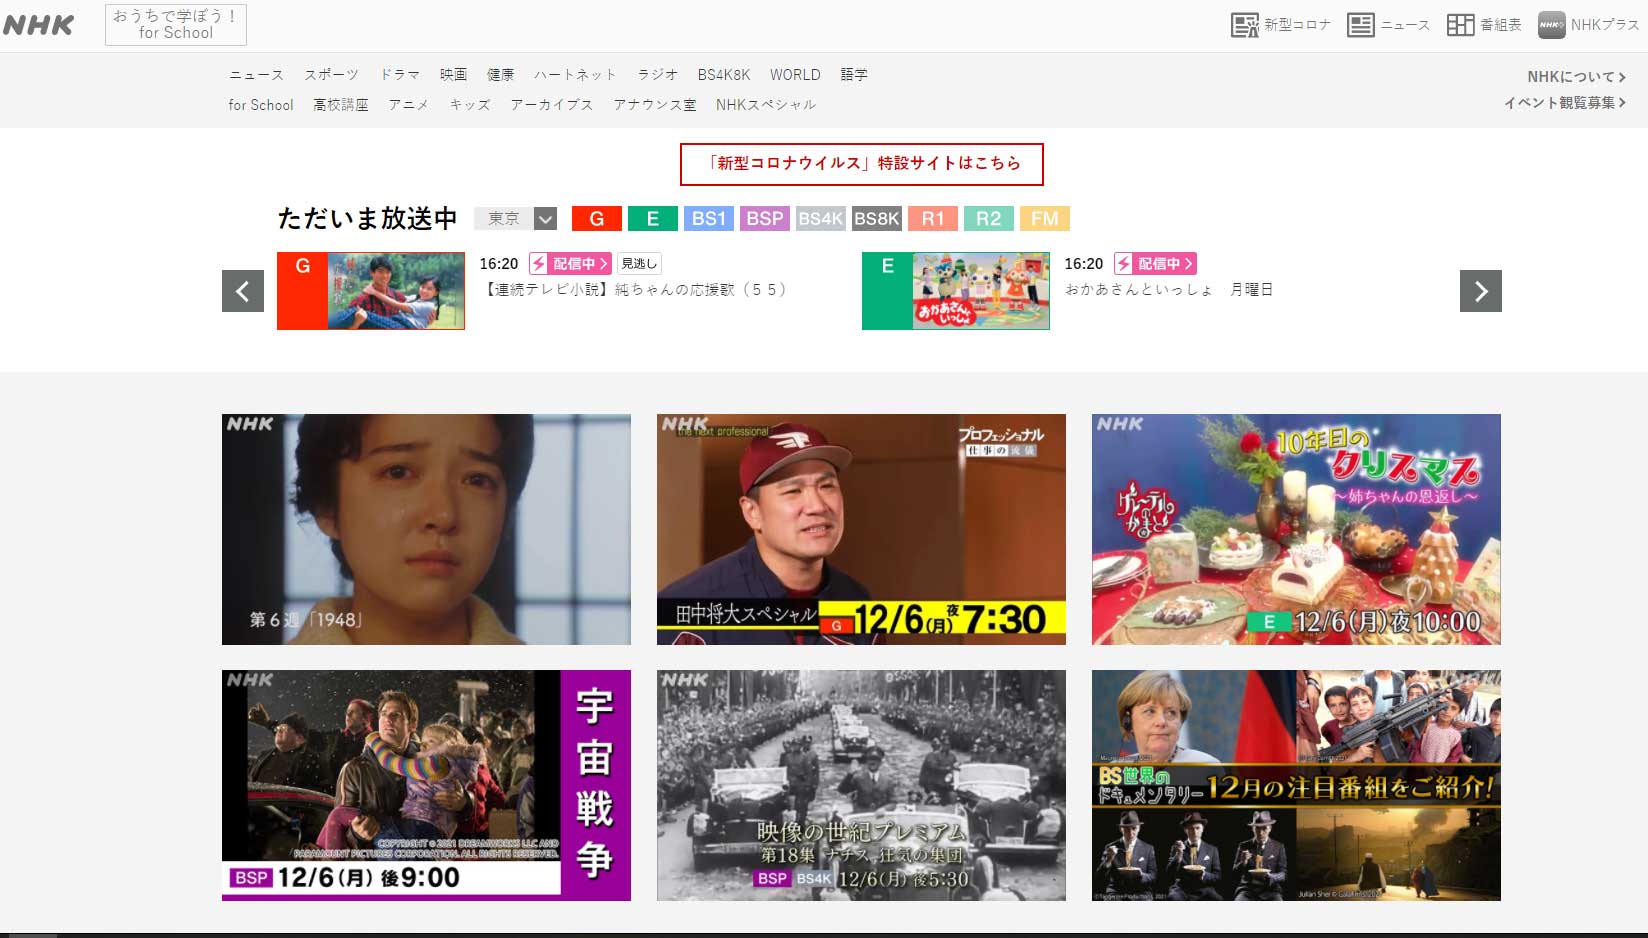Image resolution: width=1648 pixels, height=938 pixels.
Task: Open the 第6週 1948 drama feature card
Action: (x=426, y=529)
